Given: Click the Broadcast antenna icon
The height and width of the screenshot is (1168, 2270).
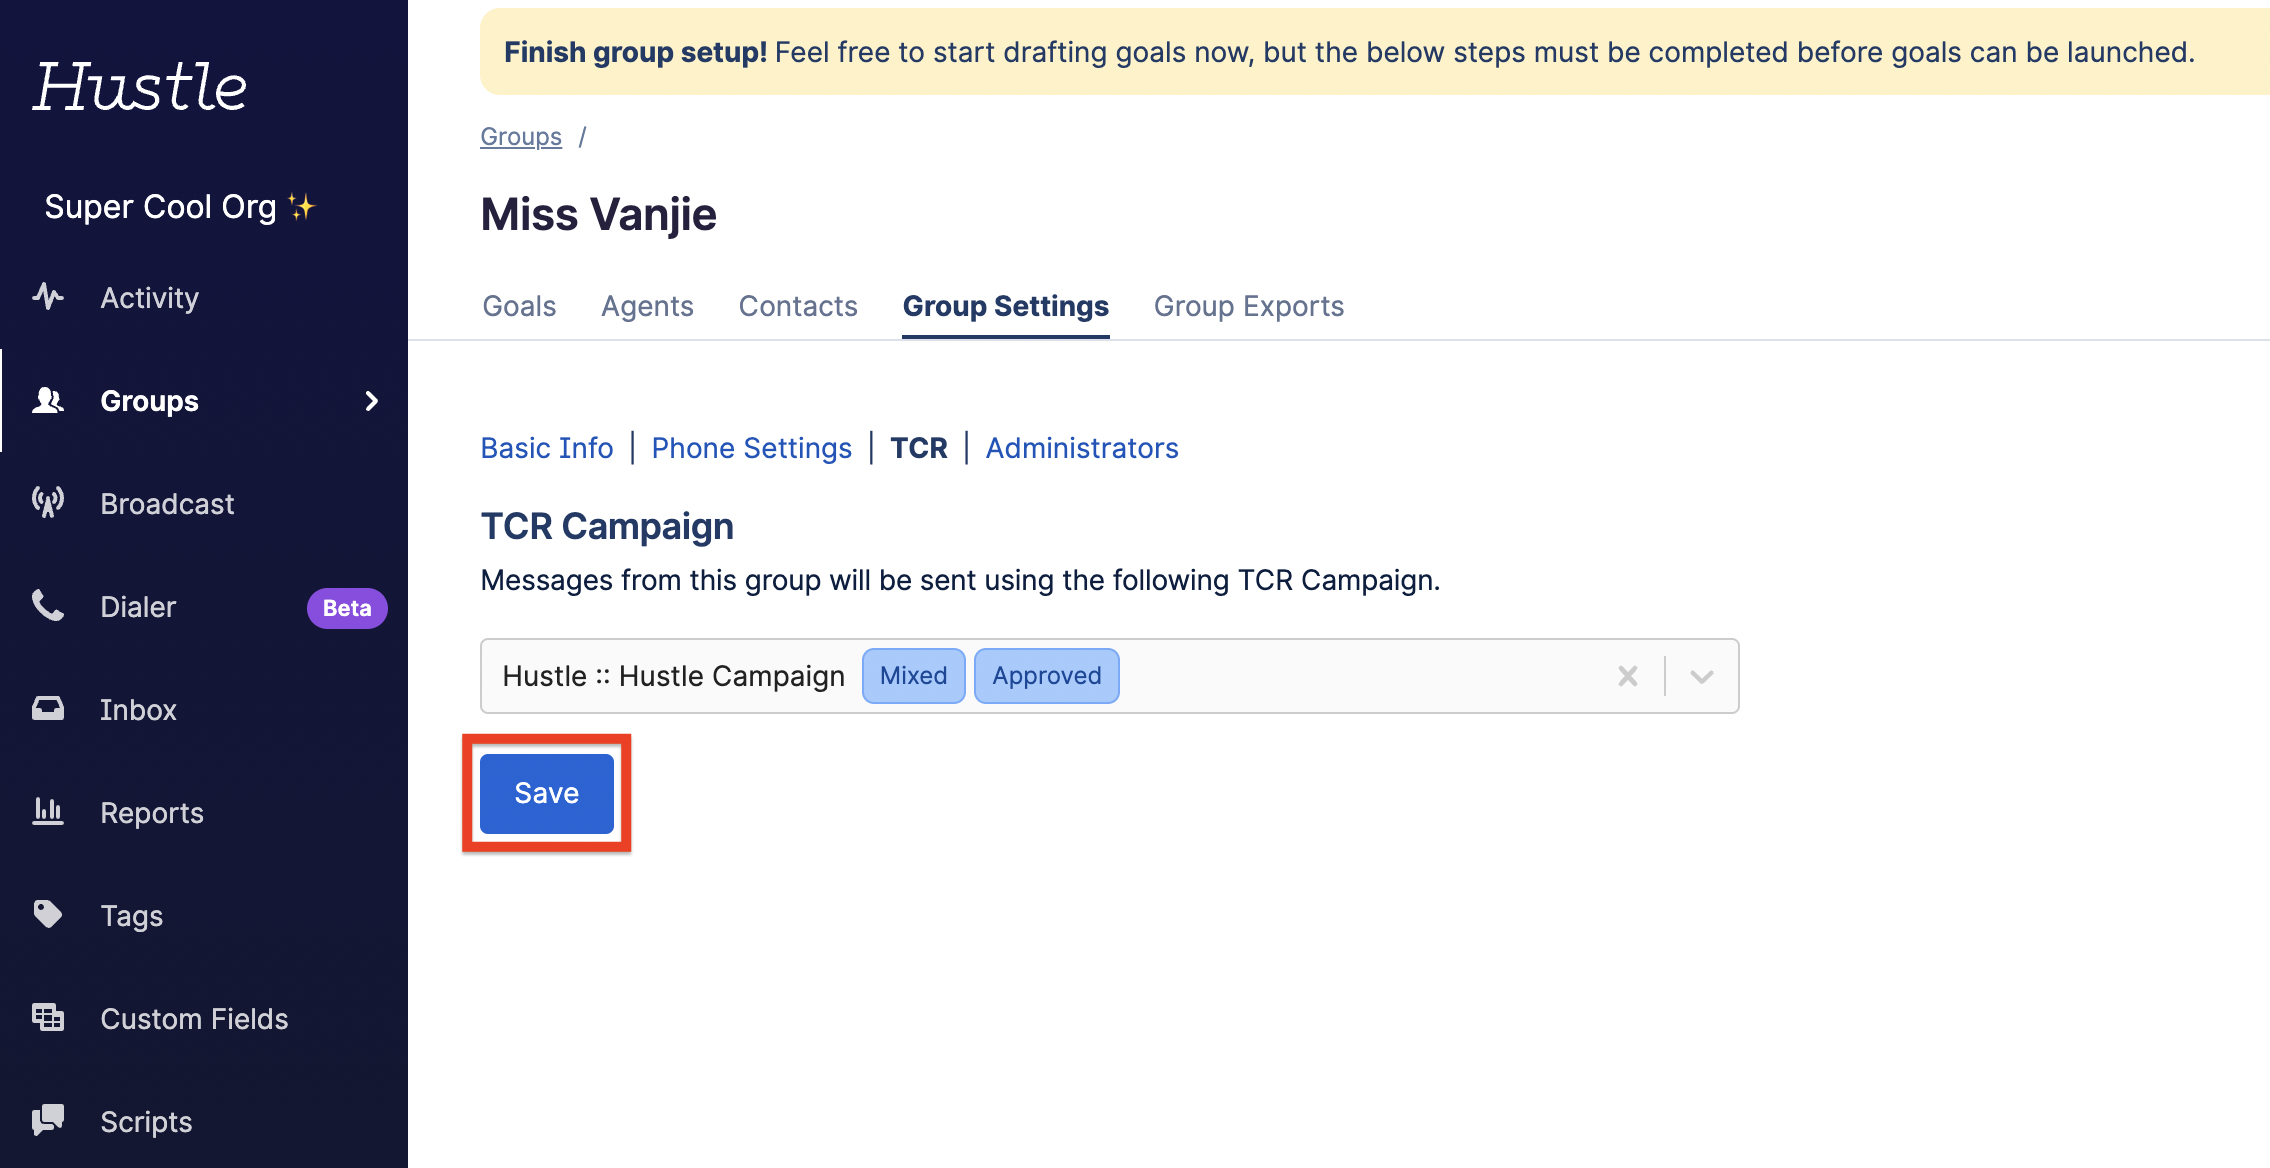Looking at the screenshot, I should click(47, 503).
